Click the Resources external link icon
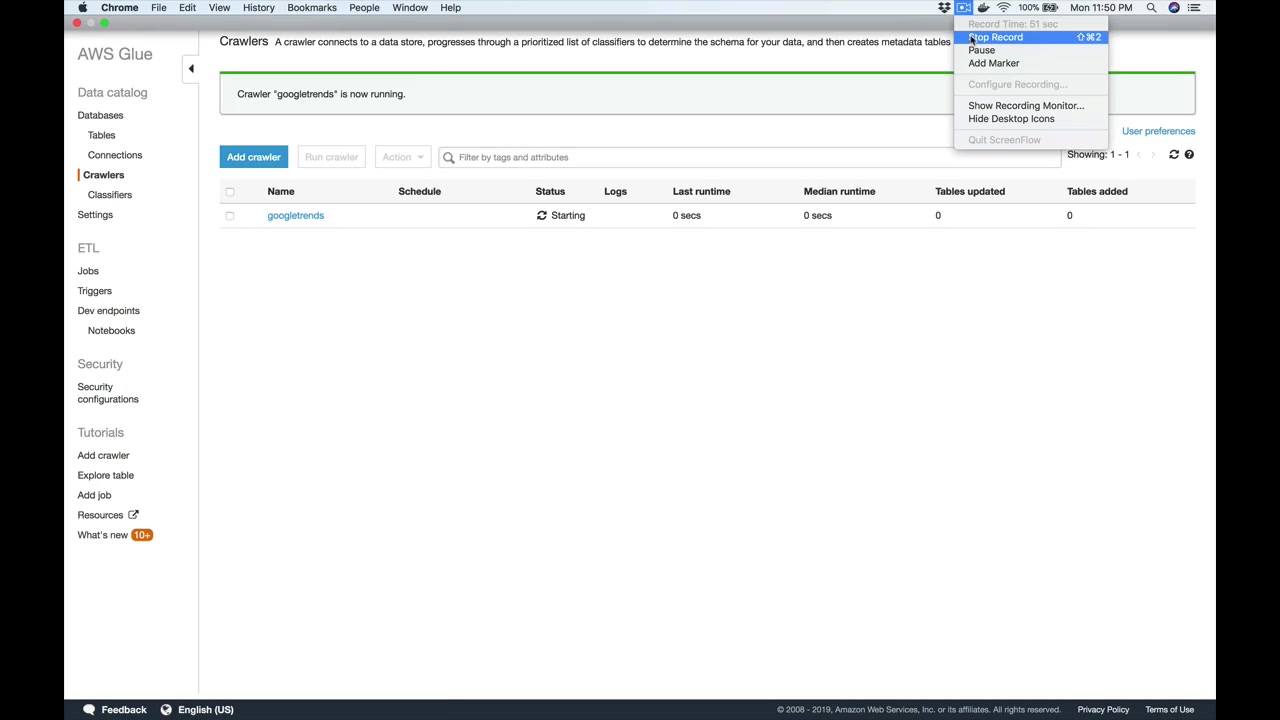 pyautogui.click(x=133, y=515)
